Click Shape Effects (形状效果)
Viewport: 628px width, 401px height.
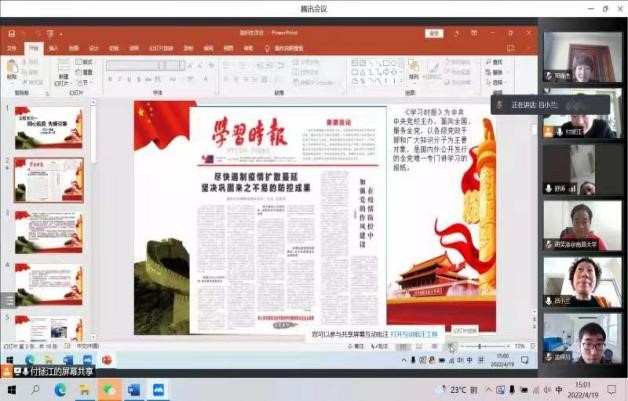(458, 83)
